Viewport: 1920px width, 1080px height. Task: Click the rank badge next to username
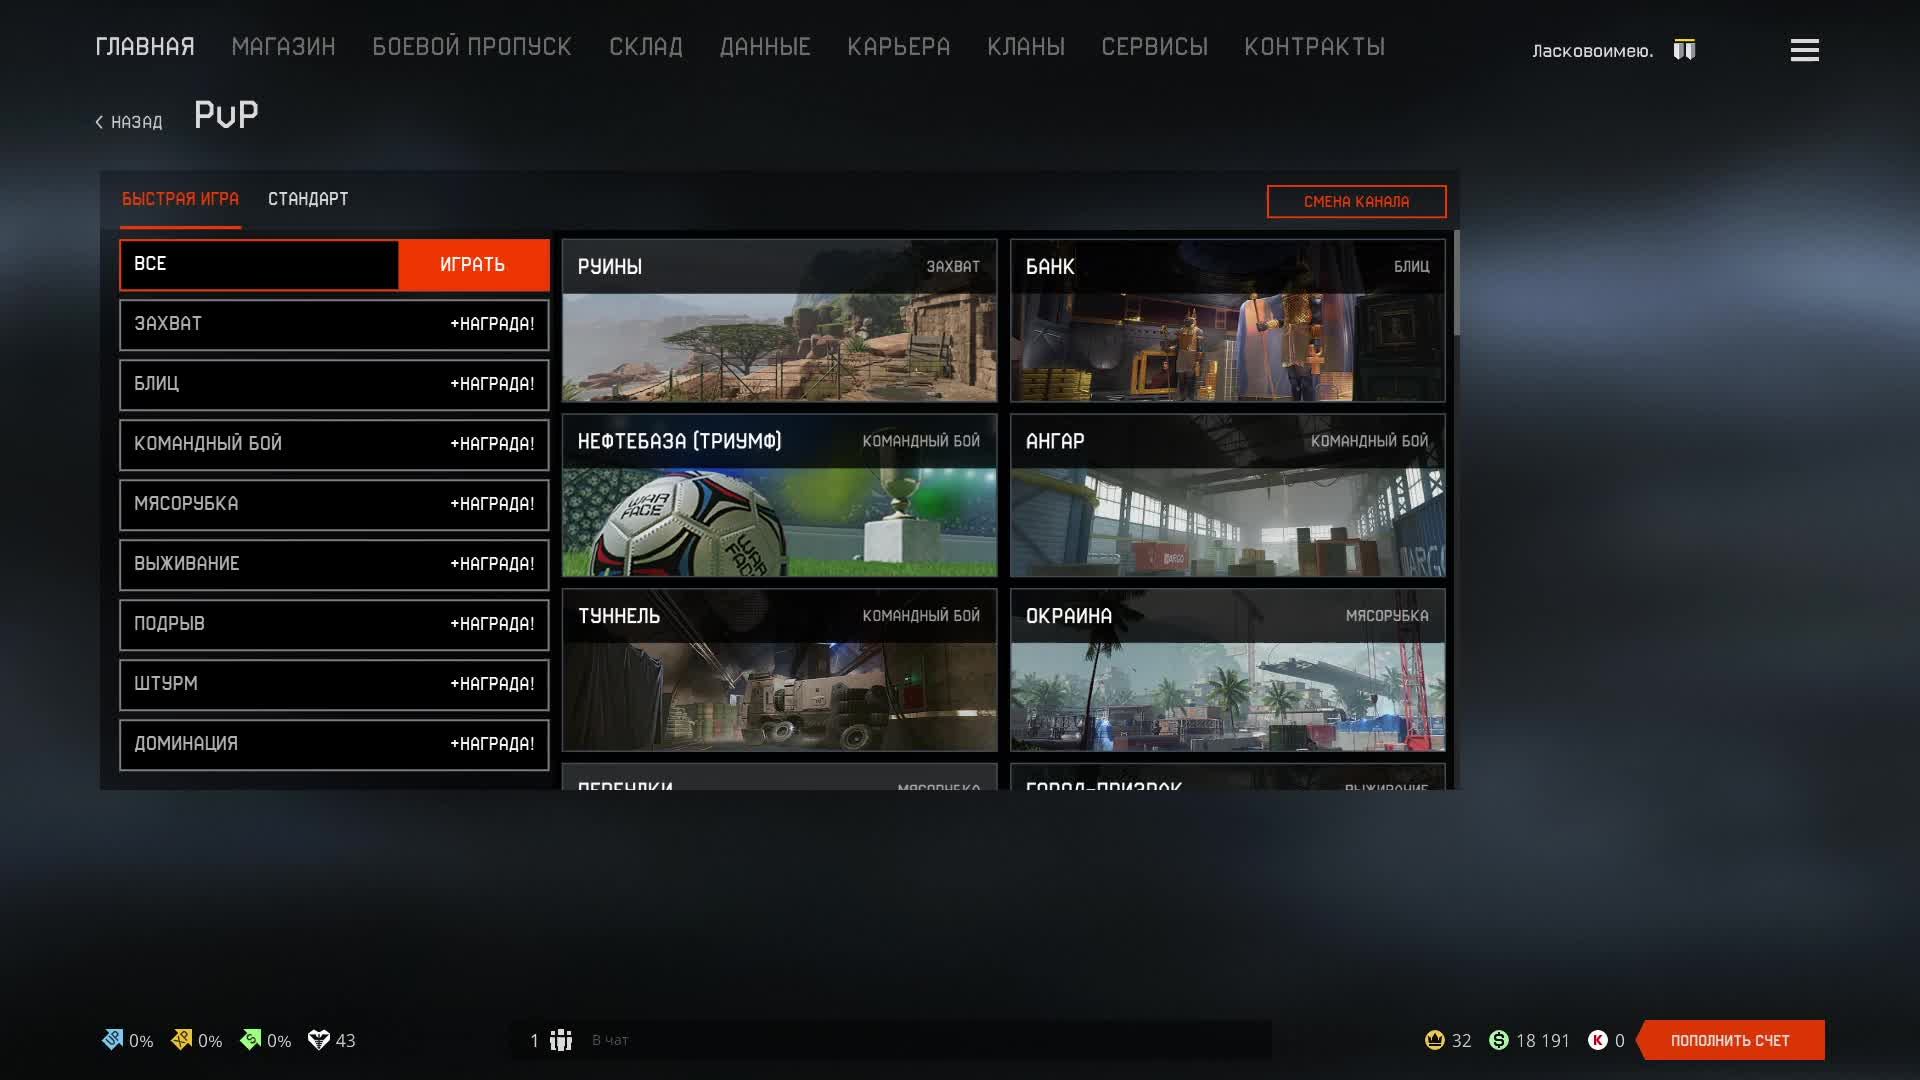pos(1684,50)
